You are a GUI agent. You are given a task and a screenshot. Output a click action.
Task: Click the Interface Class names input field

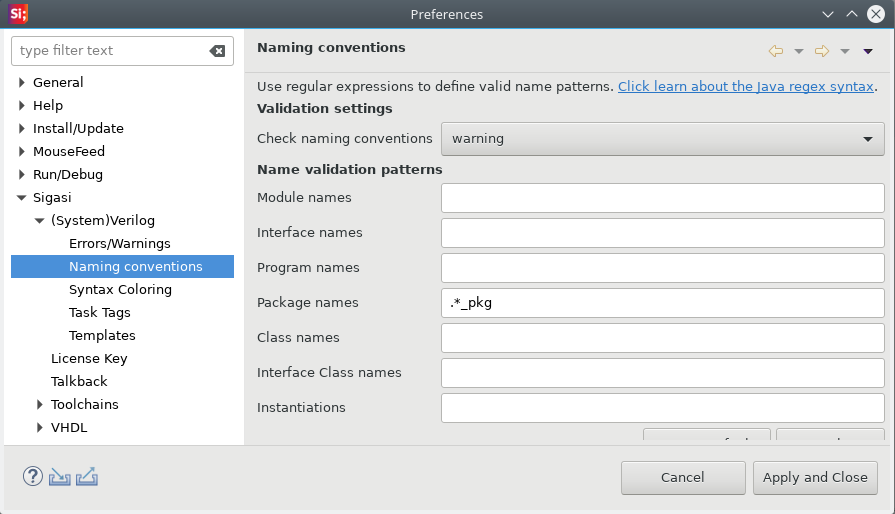click(663, 373)
